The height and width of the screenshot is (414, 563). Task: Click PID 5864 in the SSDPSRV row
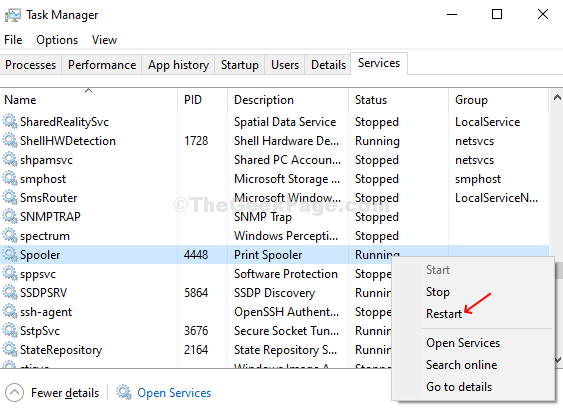click(196, 293)
